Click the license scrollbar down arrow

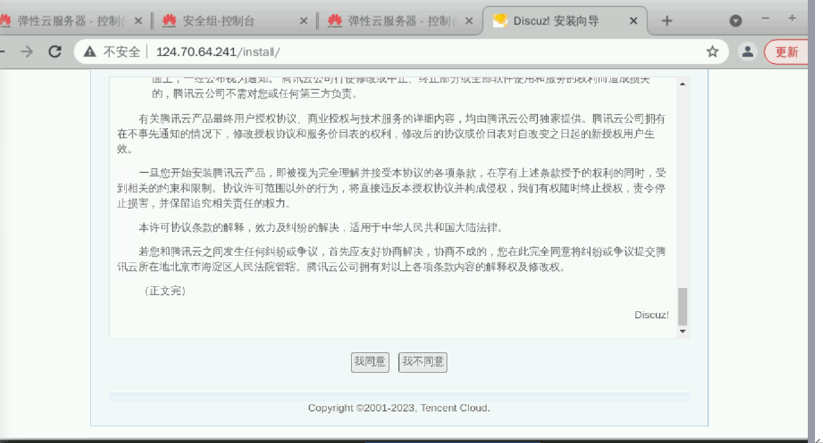point(683,331)
